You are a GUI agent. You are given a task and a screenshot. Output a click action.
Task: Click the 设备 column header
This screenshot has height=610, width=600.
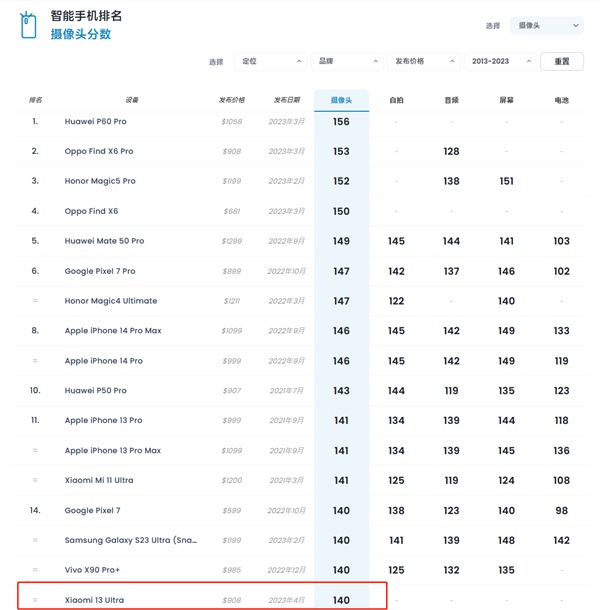(x=132, y=100)
